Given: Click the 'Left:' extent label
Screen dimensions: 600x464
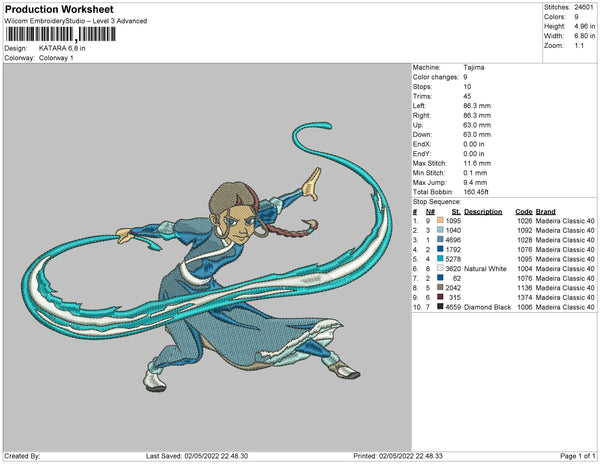Looking at the screenshot, I should pos(419,106).
